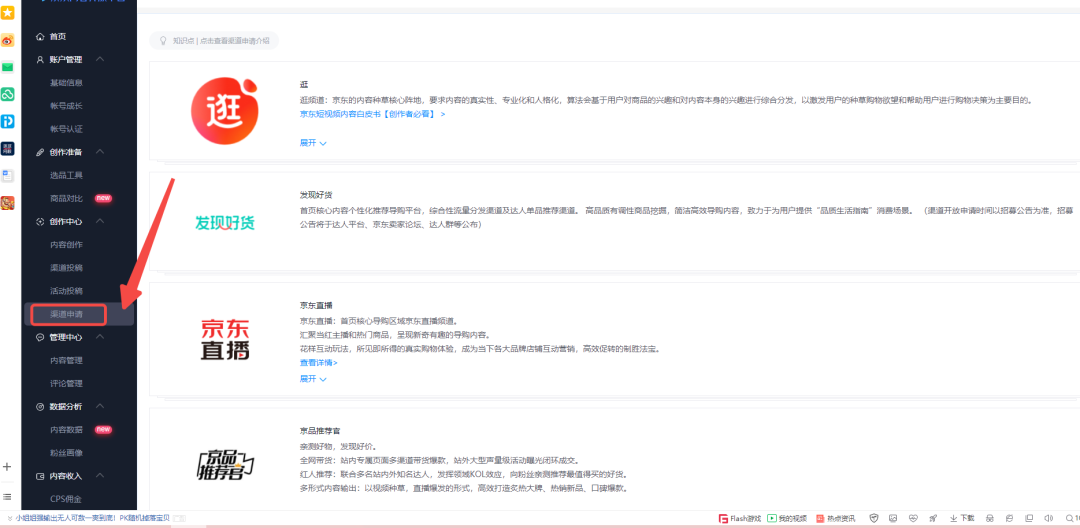This screenshot has width=1080, height=528.
Task: Click the 京东直播 card heading text
Action: (x=316, y=305)
